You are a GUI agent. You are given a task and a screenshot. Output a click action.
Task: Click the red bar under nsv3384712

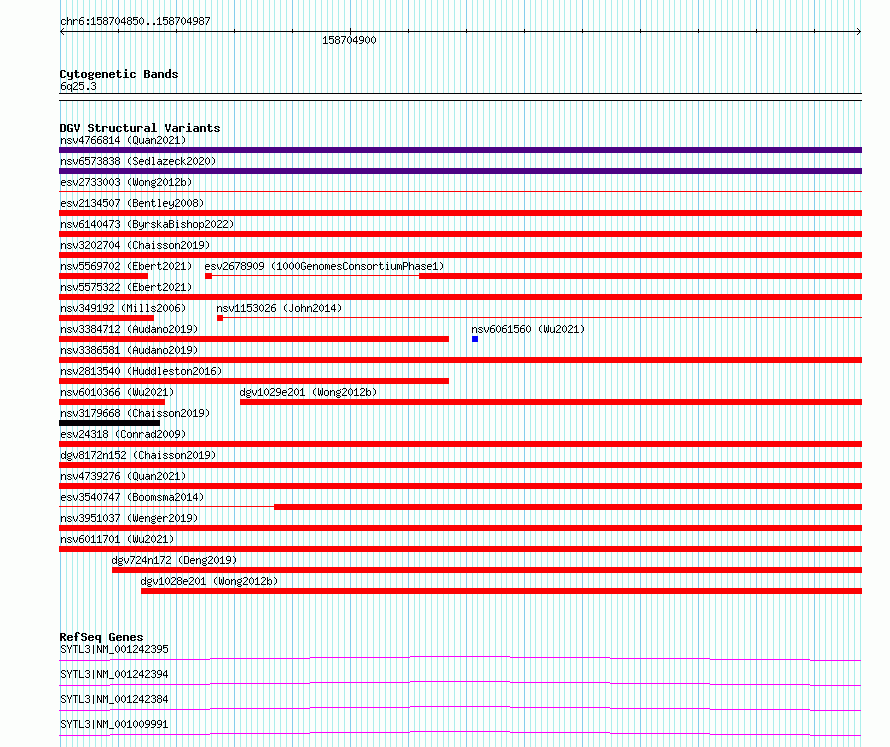[x=254, y=339]
